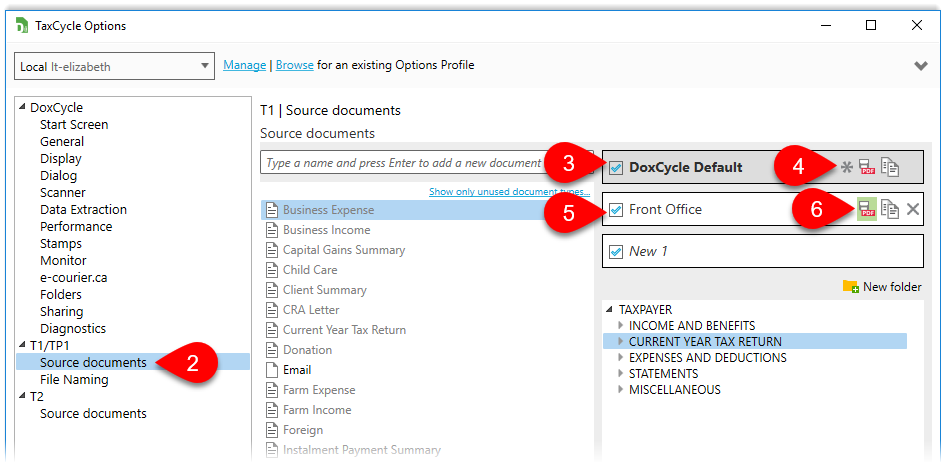Select the New 1 document set
The image size is (946, 463).
(763, 251)
